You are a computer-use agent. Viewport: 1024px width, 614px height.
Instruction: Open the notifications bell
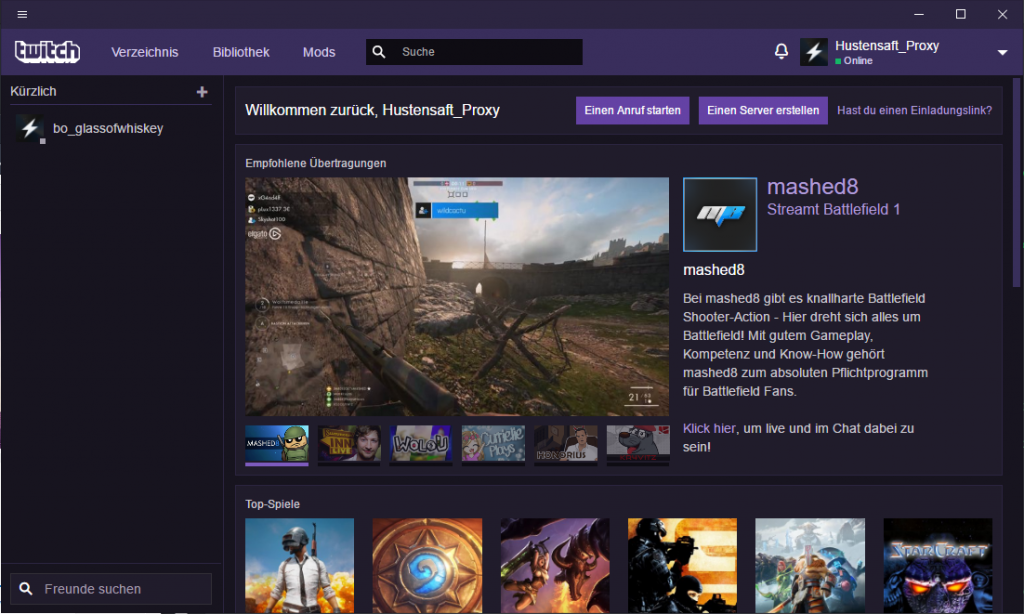[781, 52]
